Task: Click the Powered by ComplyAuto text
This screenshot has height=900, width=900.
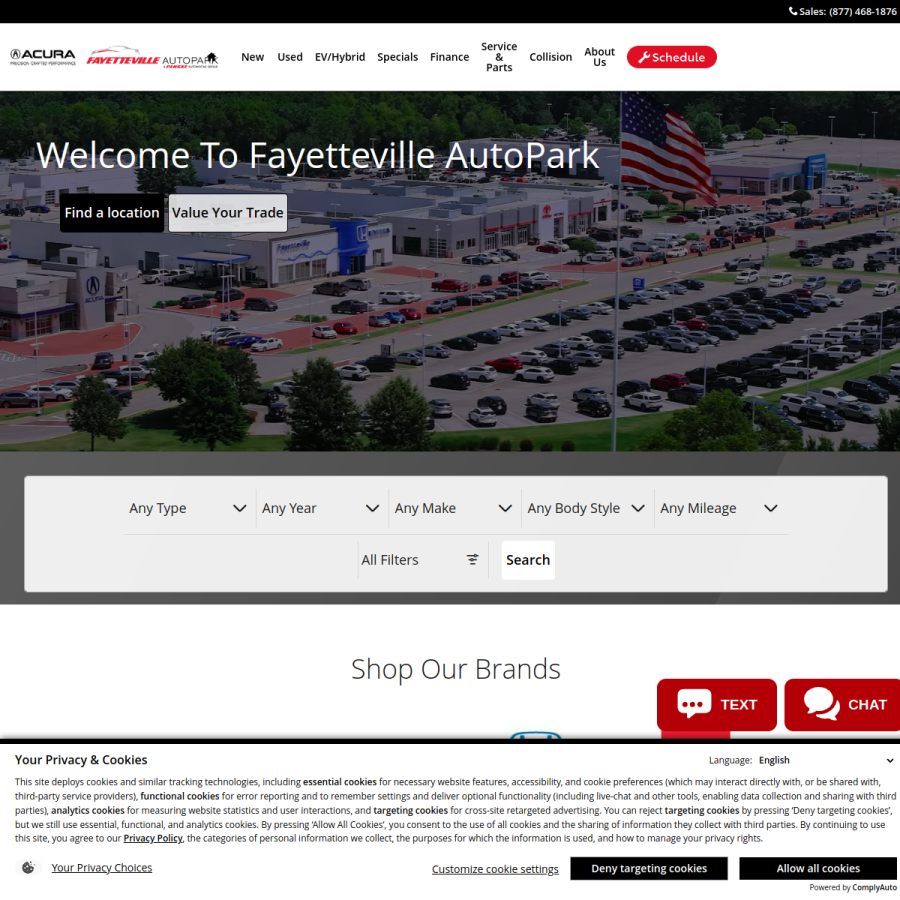Action: tap(853, 888)
